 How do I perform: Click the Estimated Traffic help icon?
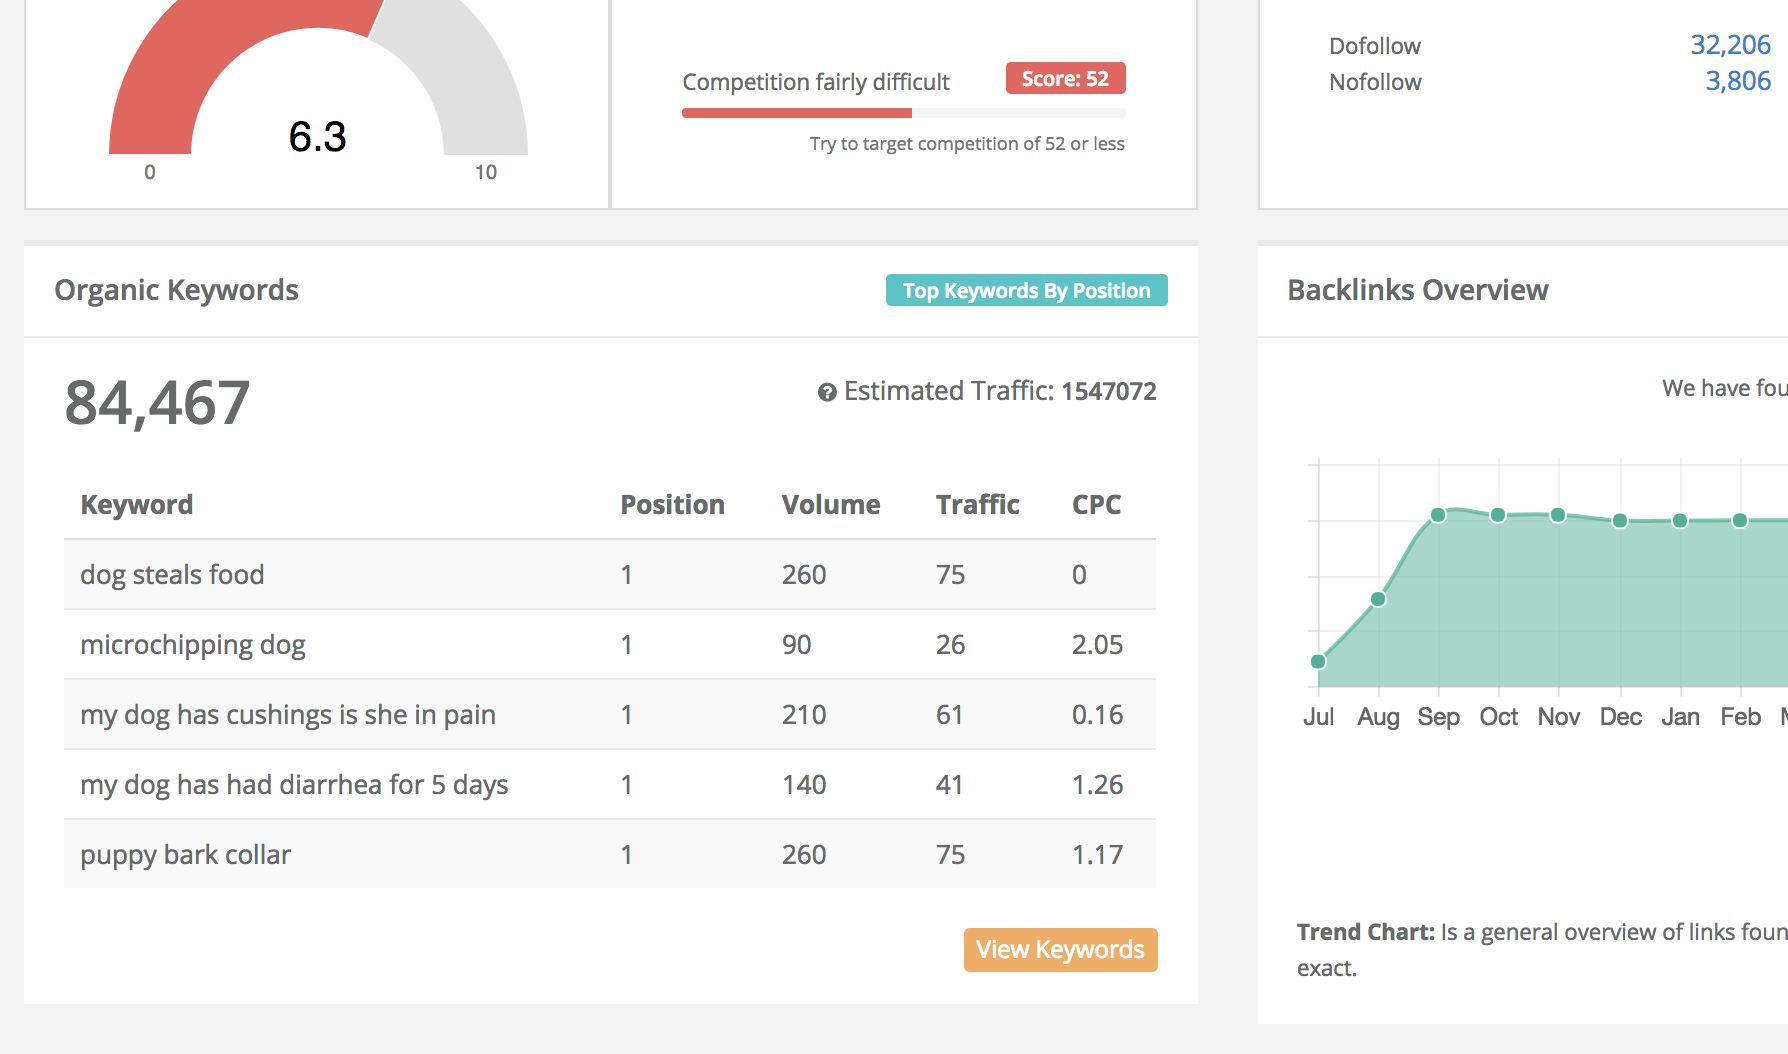[825, 391]
